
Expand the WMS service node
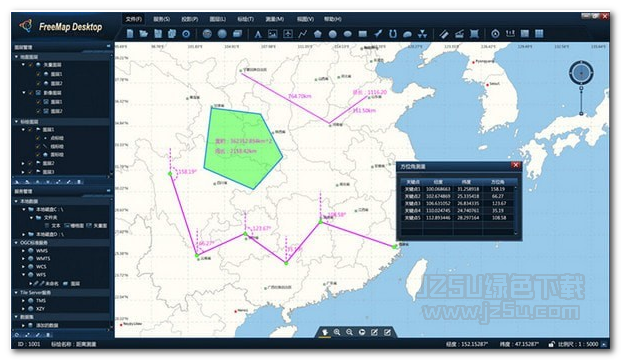click(23, 251)
